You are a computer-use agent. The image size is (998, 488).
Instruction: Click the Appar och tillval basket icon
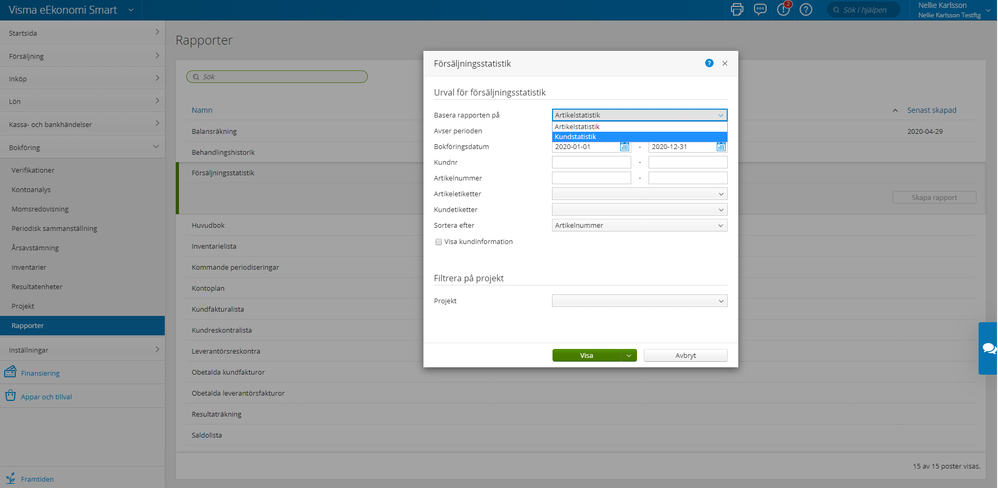tap(10, 396)
